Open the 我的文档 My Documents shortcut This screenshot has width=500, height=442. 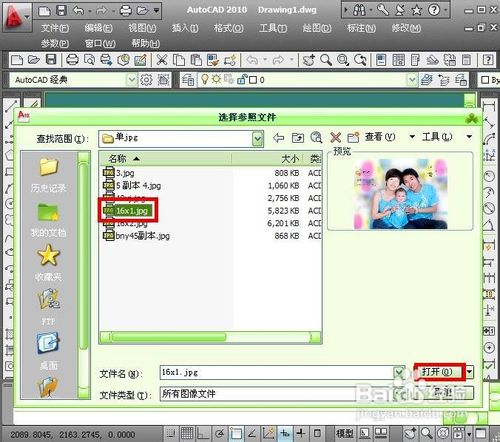pos(48,219)
